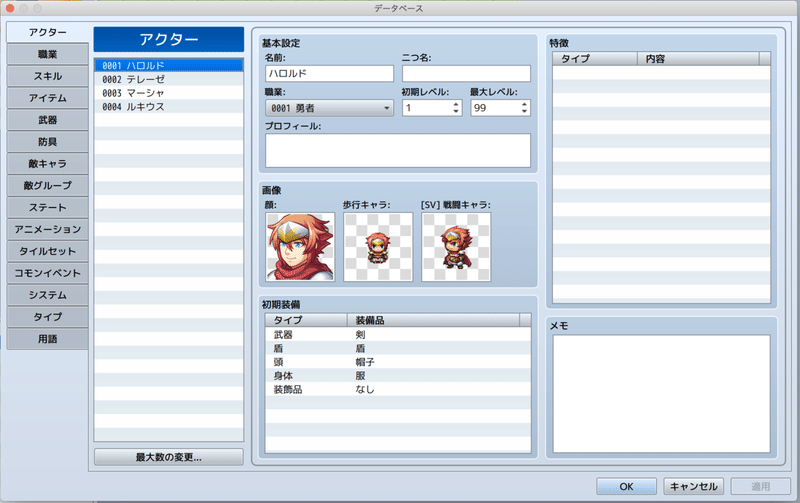800x503 pixels.
Task: Click the キャンセル button
Action: tap(693, 487)
